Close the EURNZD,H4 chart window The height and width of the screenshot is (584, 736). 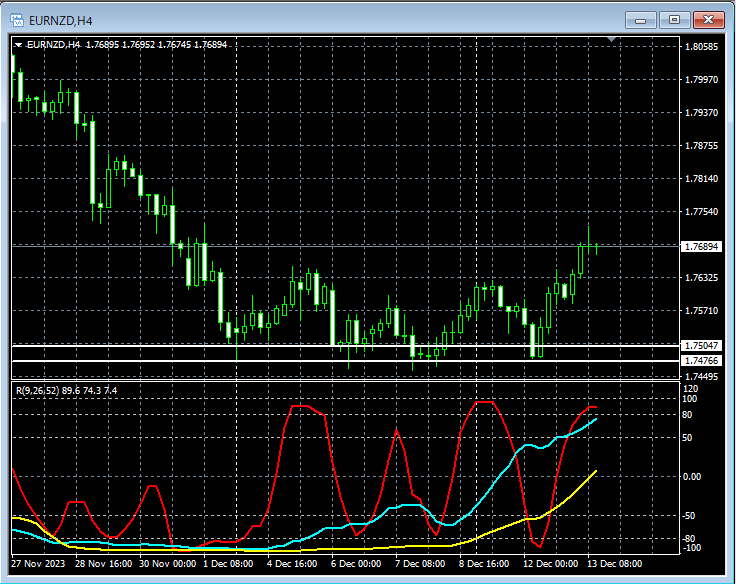[708, 20]
